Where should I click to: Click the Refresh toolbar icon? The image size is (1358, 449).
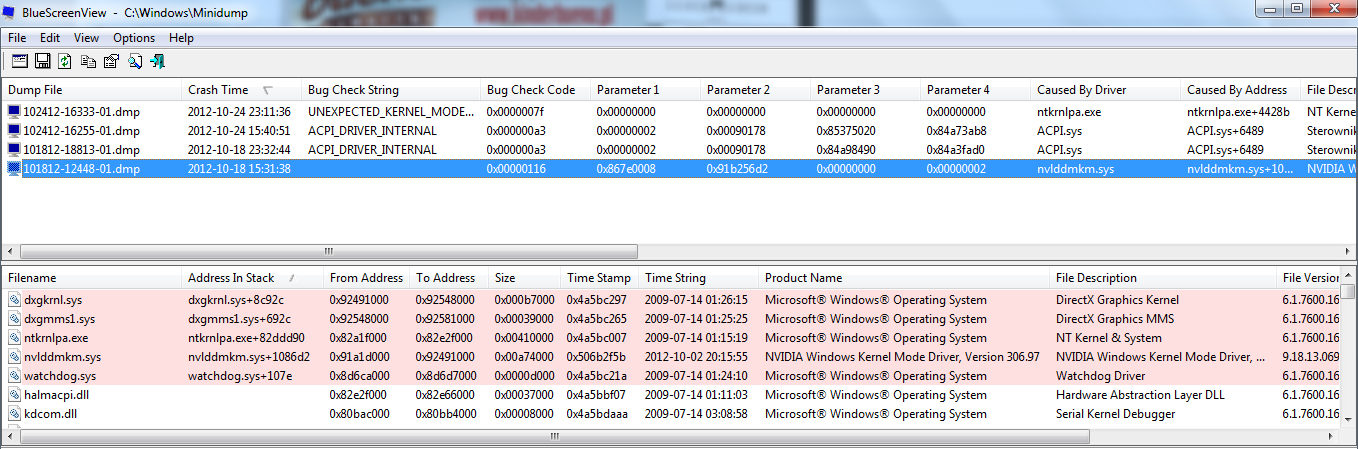click(65, 62)
